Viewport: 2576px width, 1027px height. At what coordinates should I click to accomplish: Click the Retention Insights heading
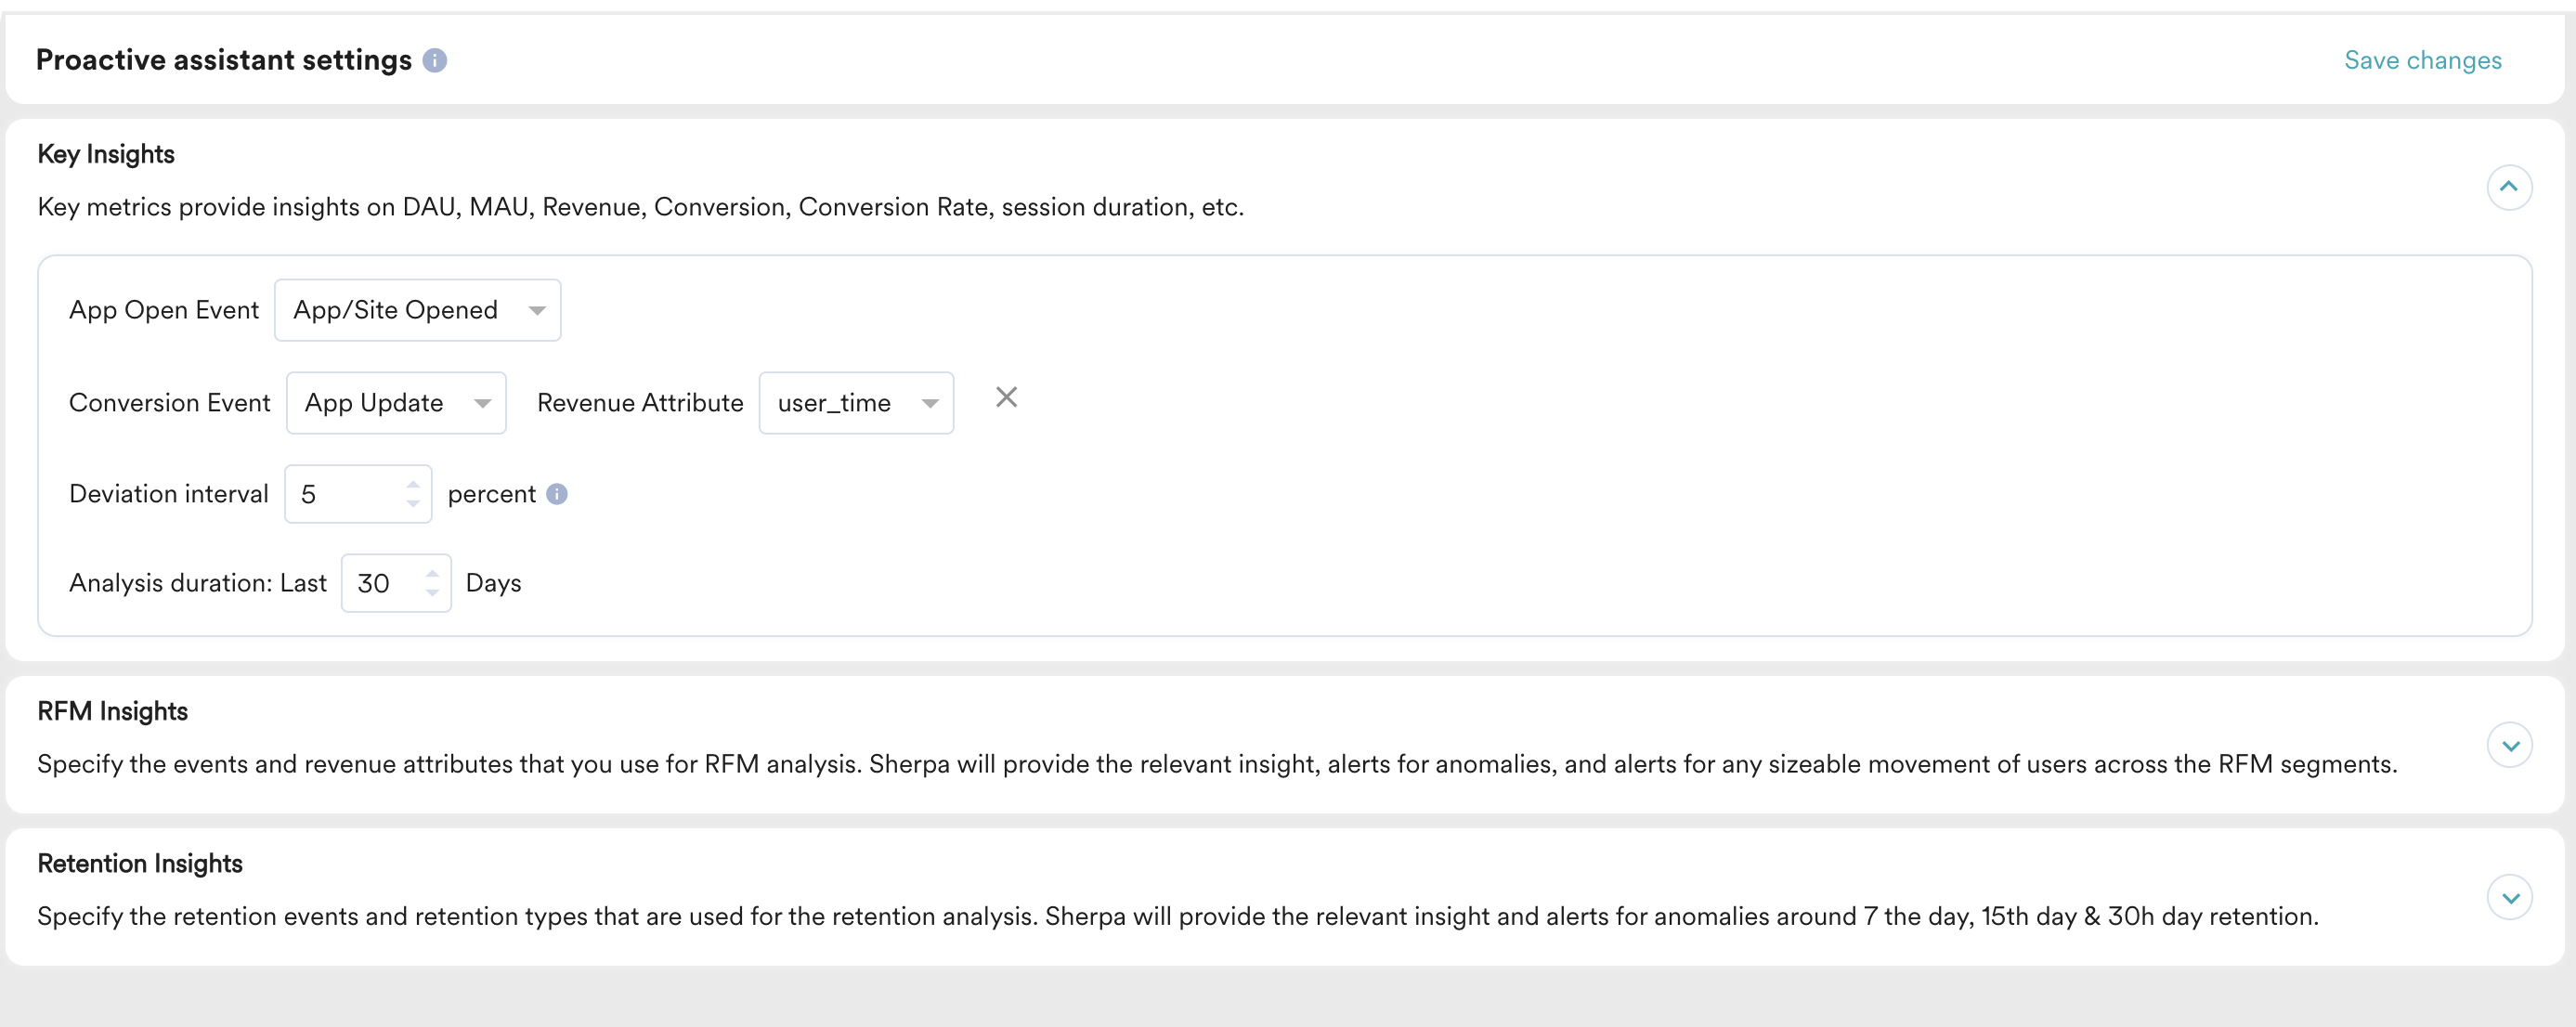[140, 863]
